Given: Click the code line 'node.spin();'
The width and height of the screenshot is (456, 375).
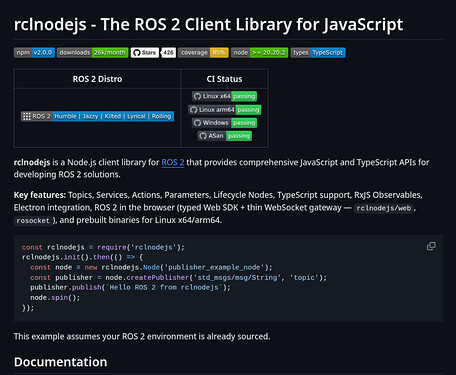Looking at the screenshot, I should pos(55,298).
